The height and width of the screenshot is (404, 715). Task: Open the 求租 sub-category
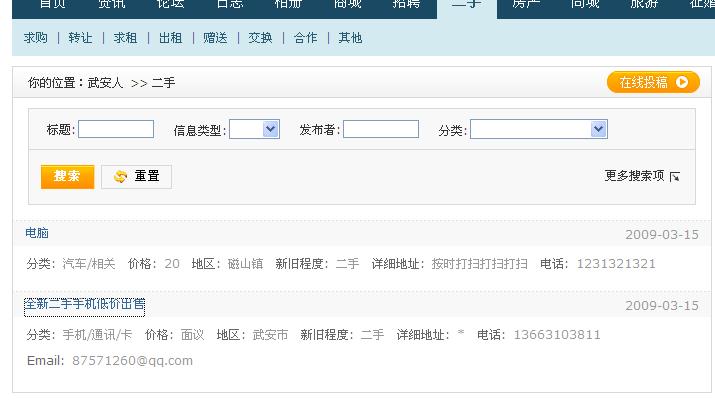point(125,38)
